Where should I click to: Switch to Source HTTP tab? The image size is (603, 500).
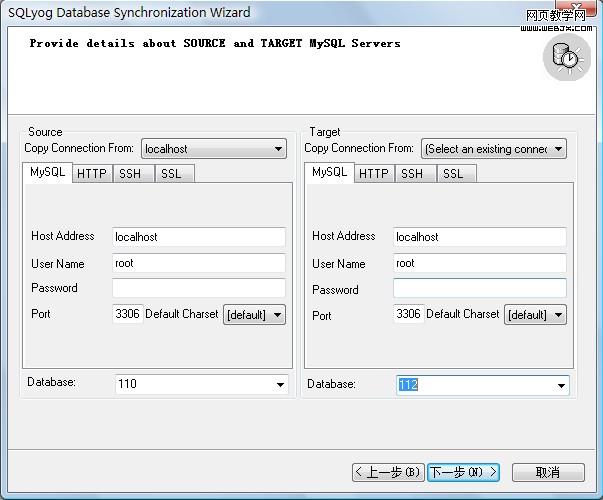click(x=92, y=173)
